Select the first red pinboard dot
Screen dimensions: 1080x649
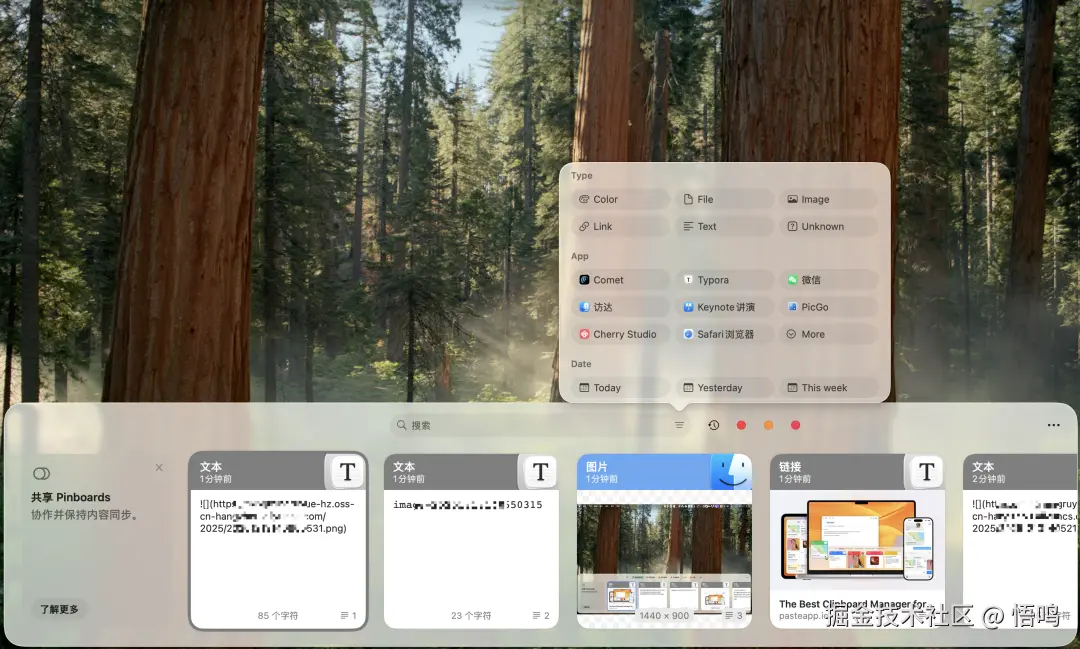pos(741,425)
